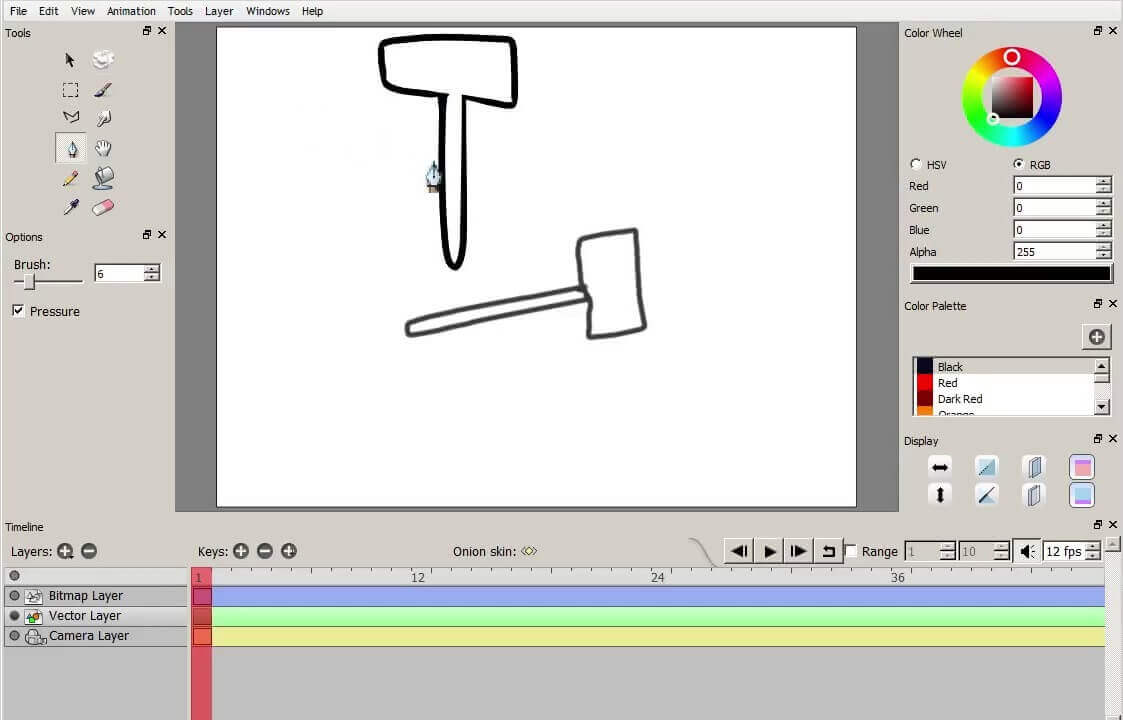Screen dimensions: 1123x720
Task: Select the Pencil tool
Action: (x=70, y=178)
